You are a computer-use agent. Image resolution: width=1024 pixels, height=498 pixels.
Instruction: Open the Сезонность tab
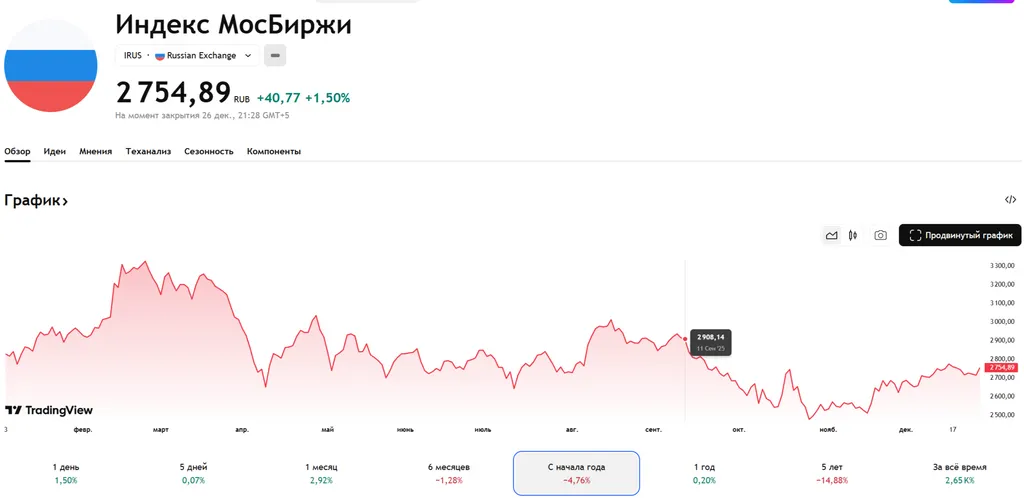coord(208,151)
